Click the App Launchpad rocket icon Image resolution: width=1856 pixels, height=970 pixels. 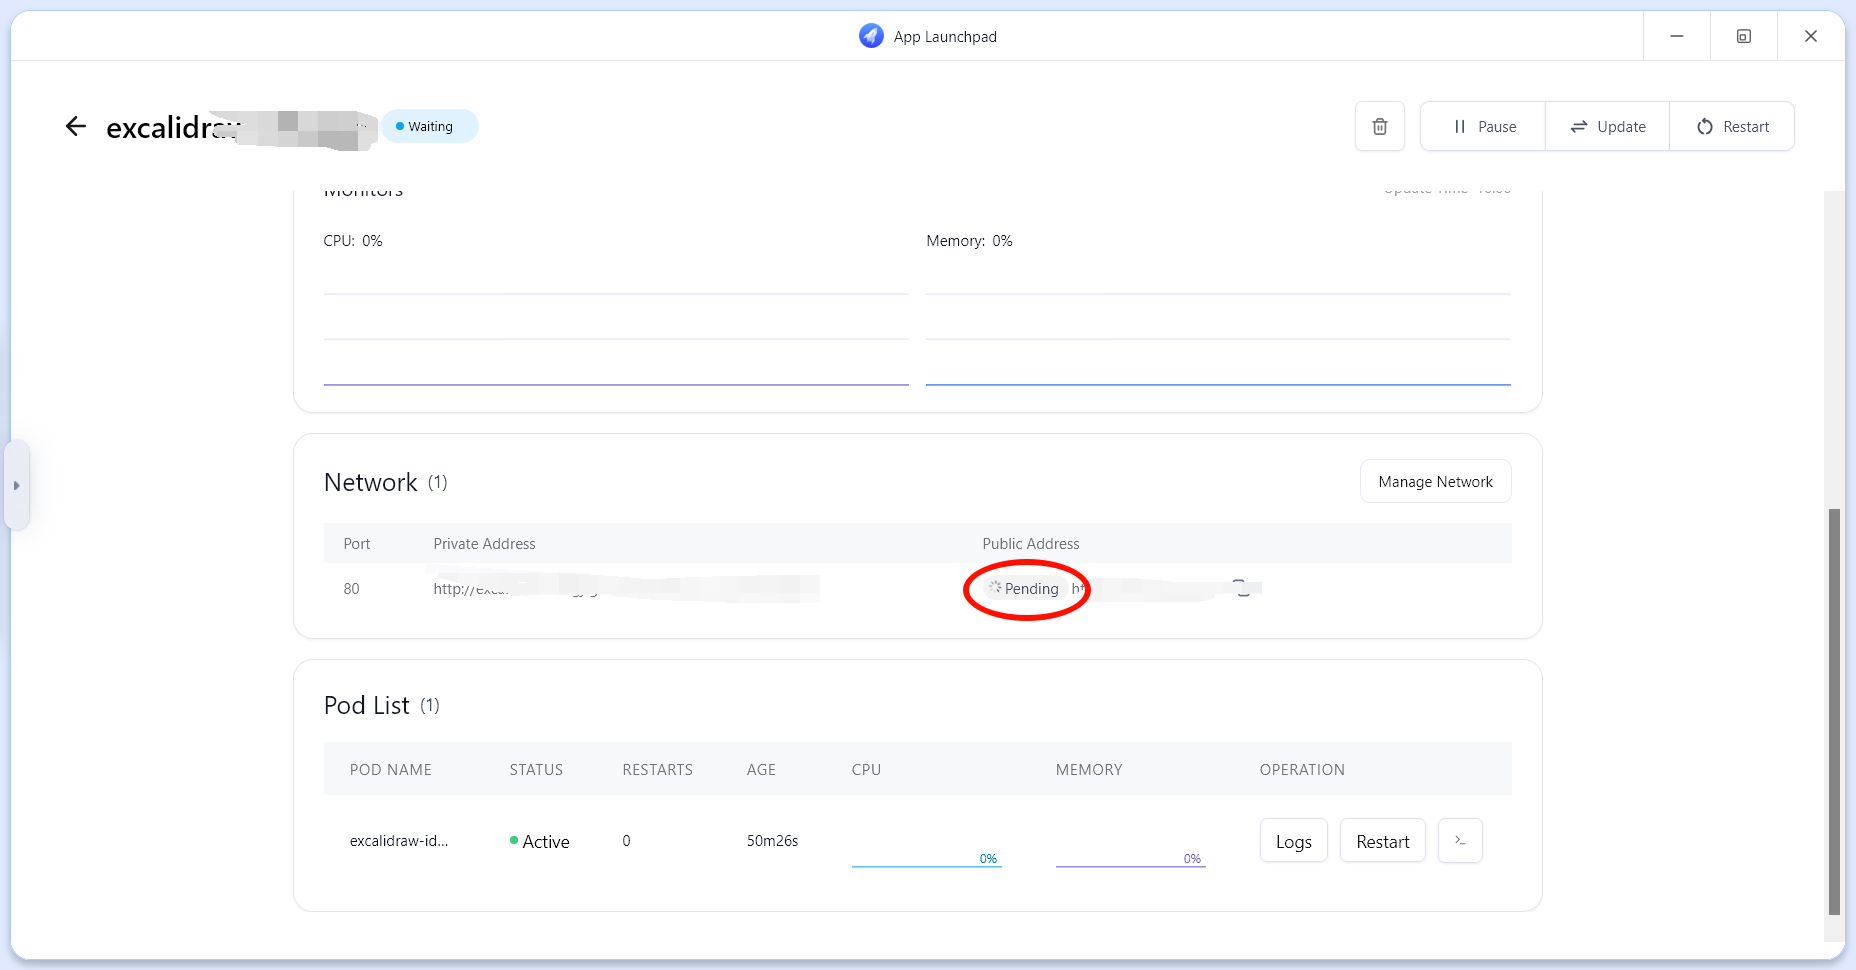coord(871,36)
